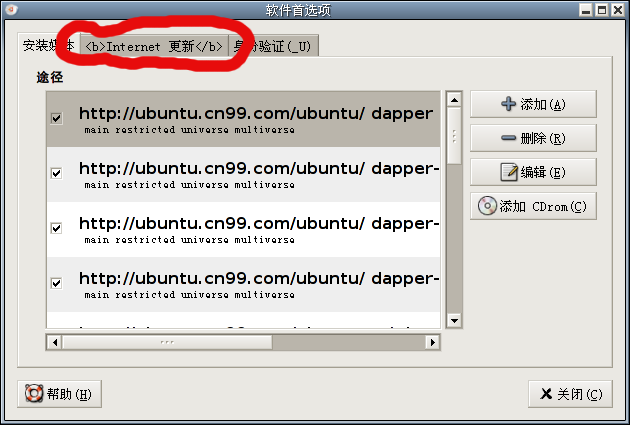Screen dimensions: 630x425
Task: Select the highlighted ubuntu.cn99.com dapper source row
Action: coord(243,119)
